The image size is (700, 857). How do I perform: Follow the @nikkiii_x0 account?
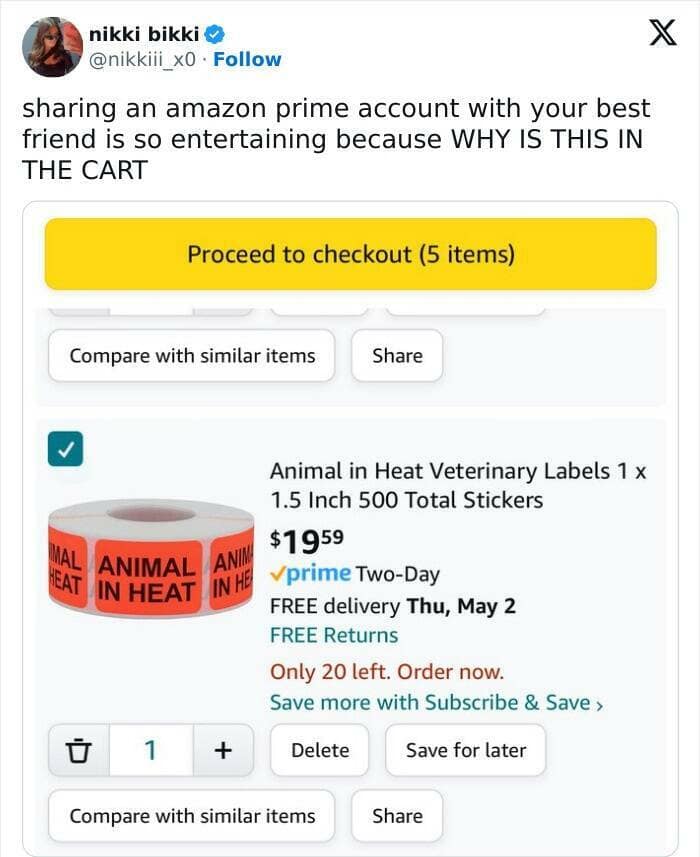(247, 59)
